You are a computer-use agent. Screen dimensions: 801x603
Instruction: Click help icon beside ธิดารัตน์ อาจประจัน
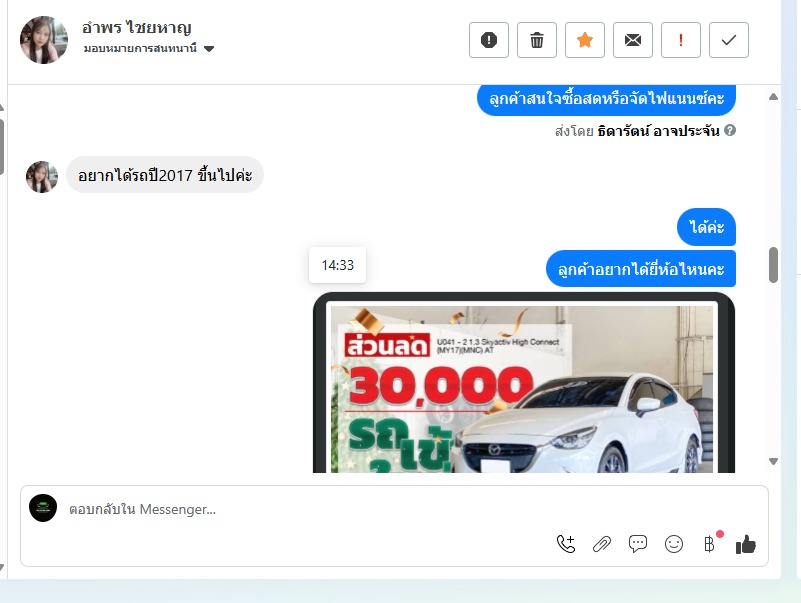click(730, 130)
